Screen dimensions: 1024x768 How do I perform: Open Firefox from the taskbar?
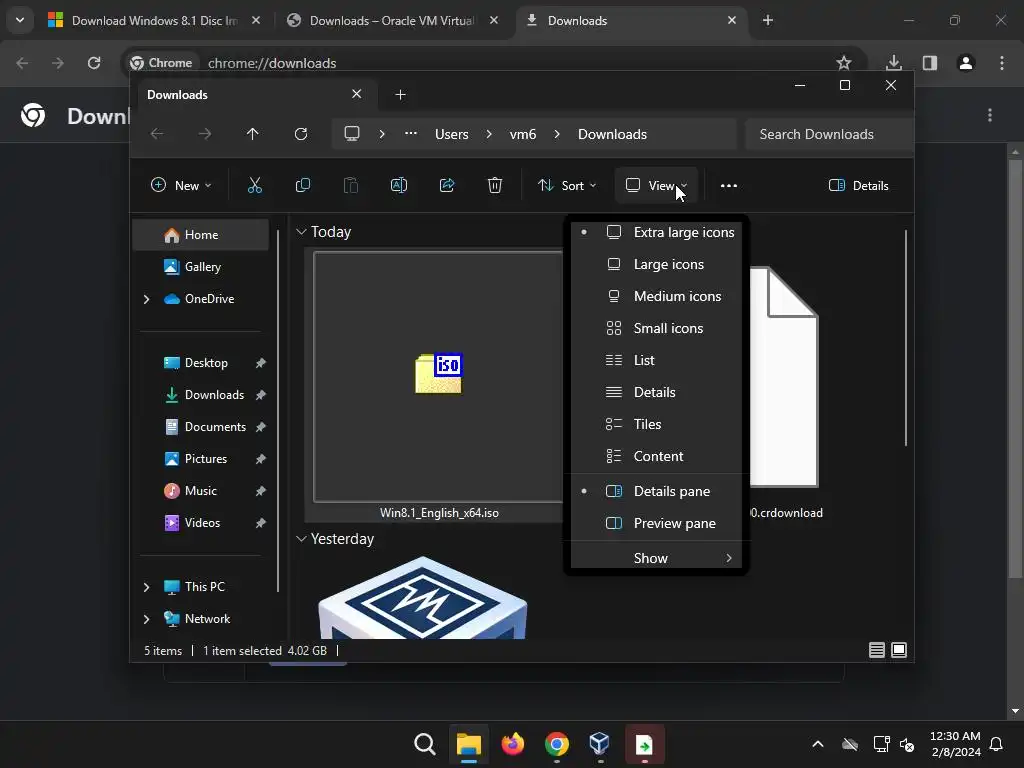513,744
